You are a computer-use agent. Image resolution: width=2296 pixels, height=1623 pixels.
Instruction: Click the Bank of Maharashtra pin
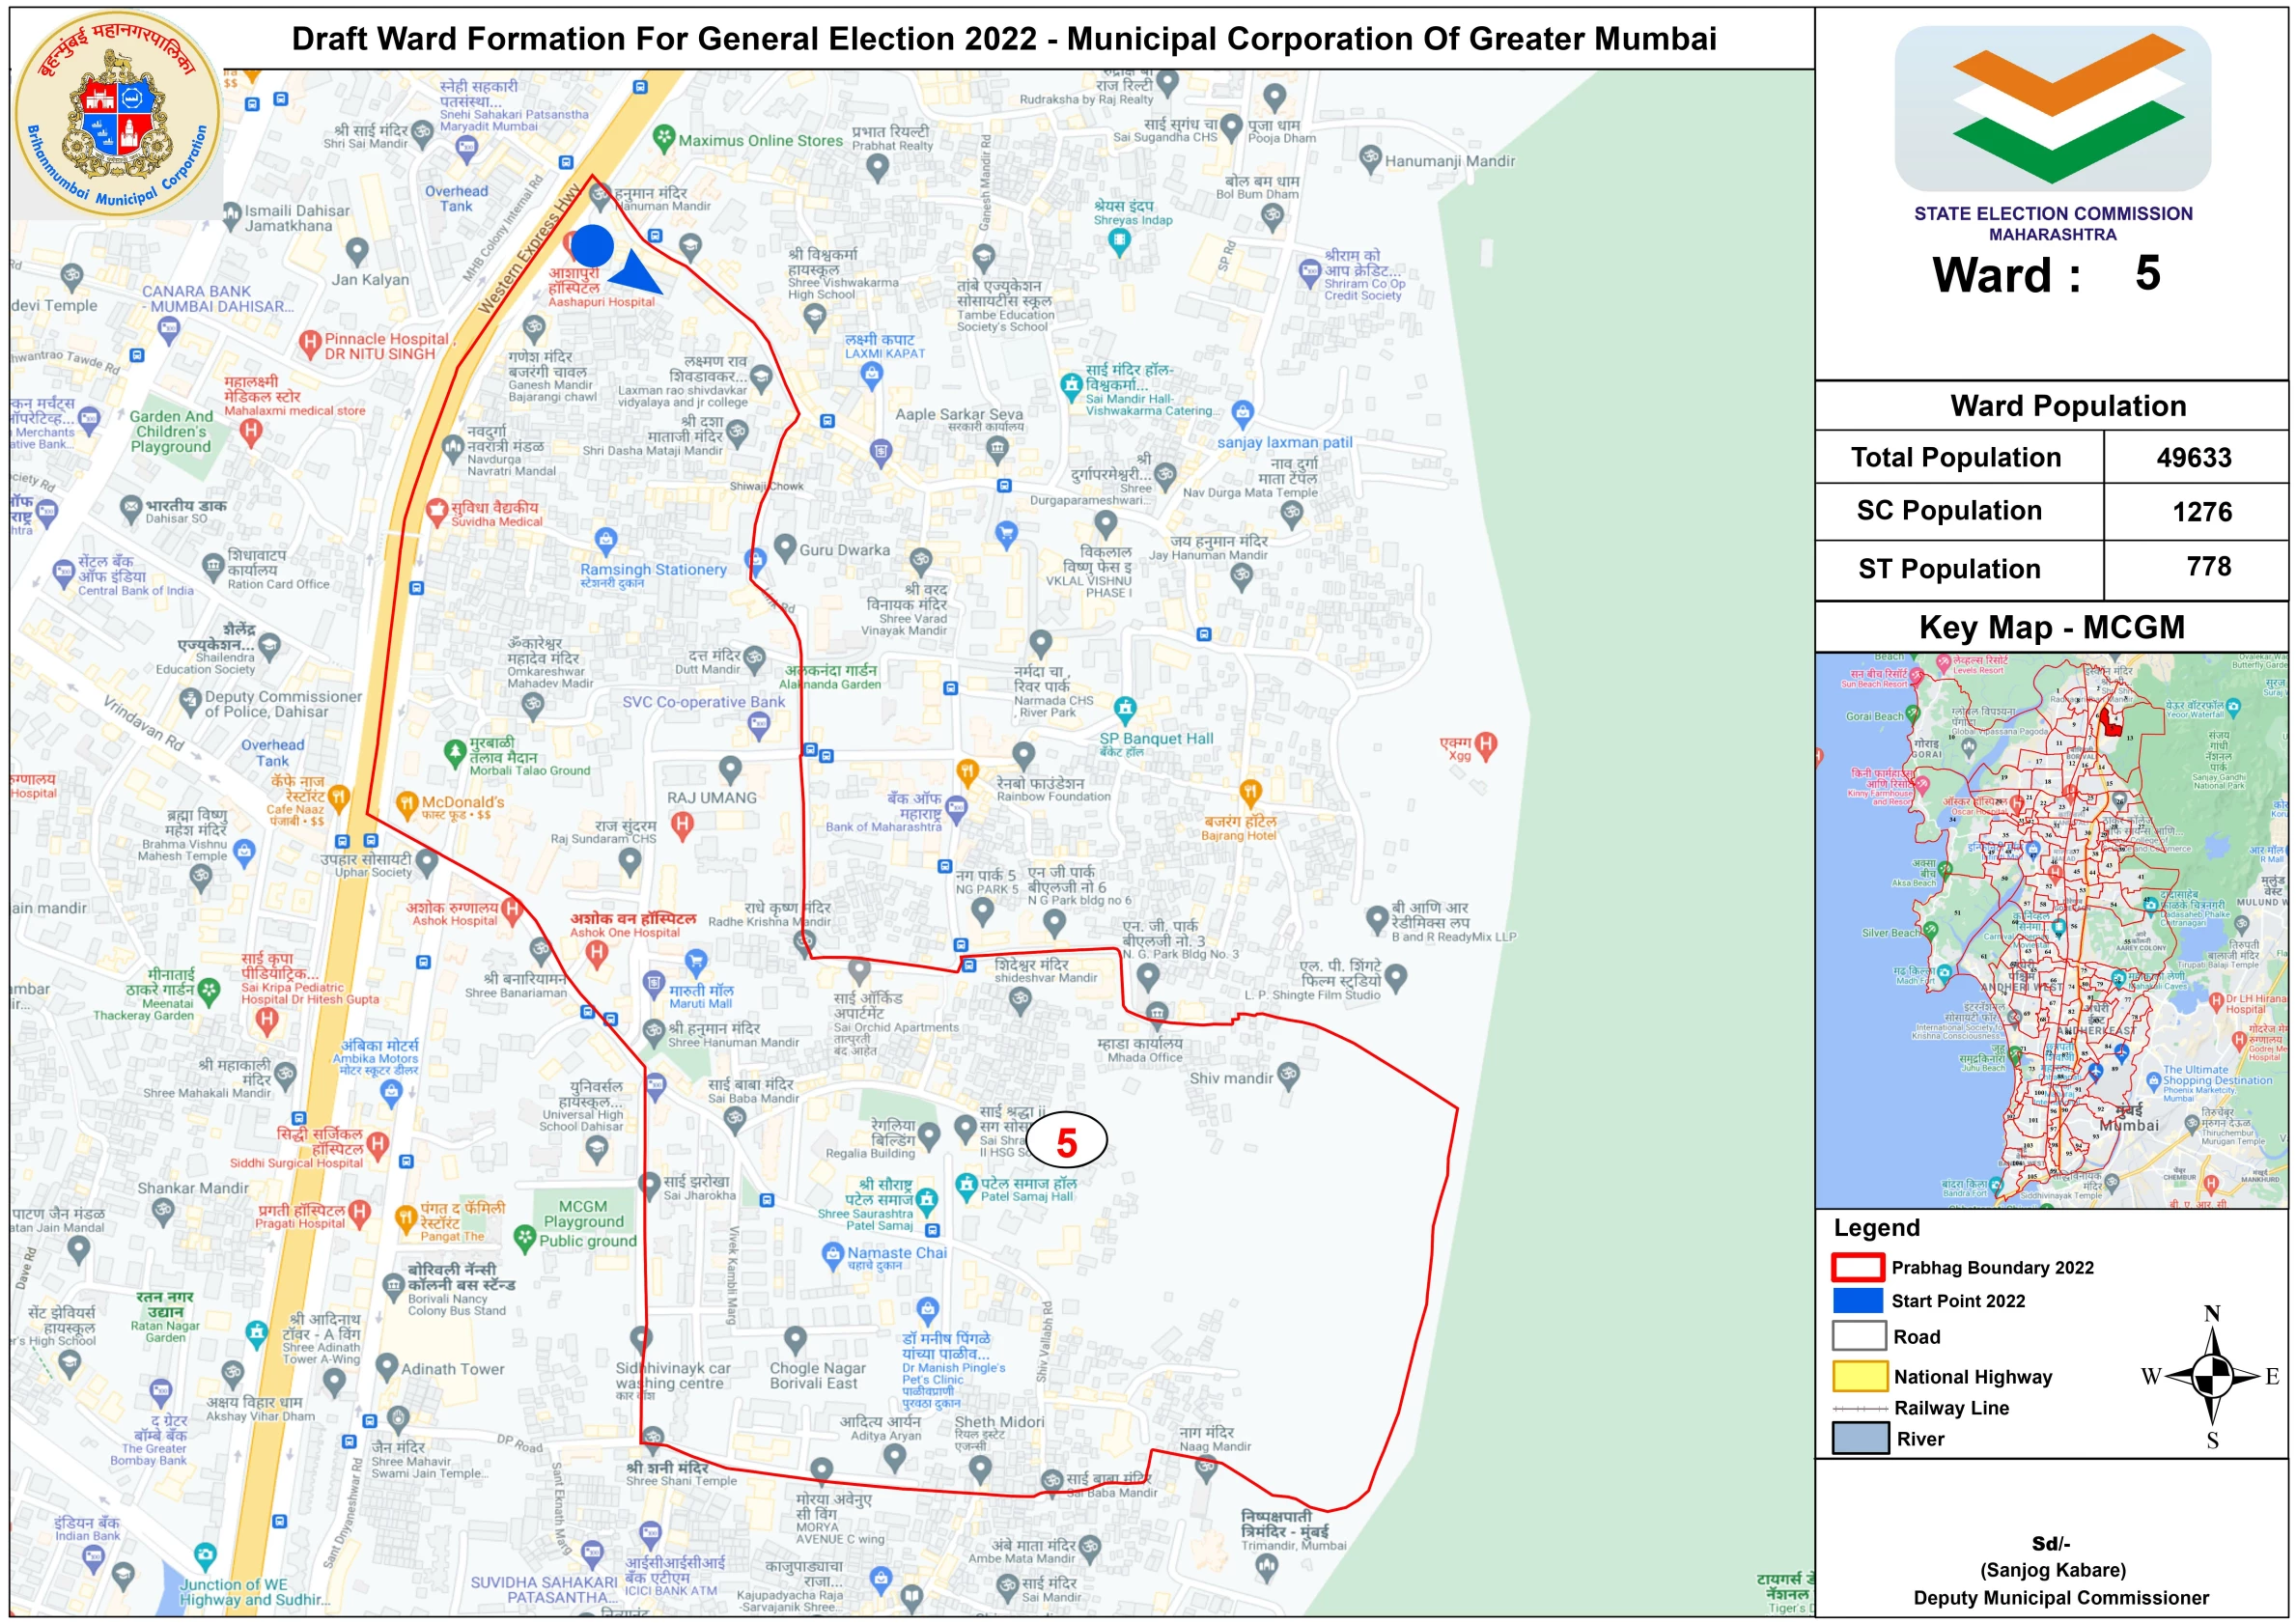[957, 808]
